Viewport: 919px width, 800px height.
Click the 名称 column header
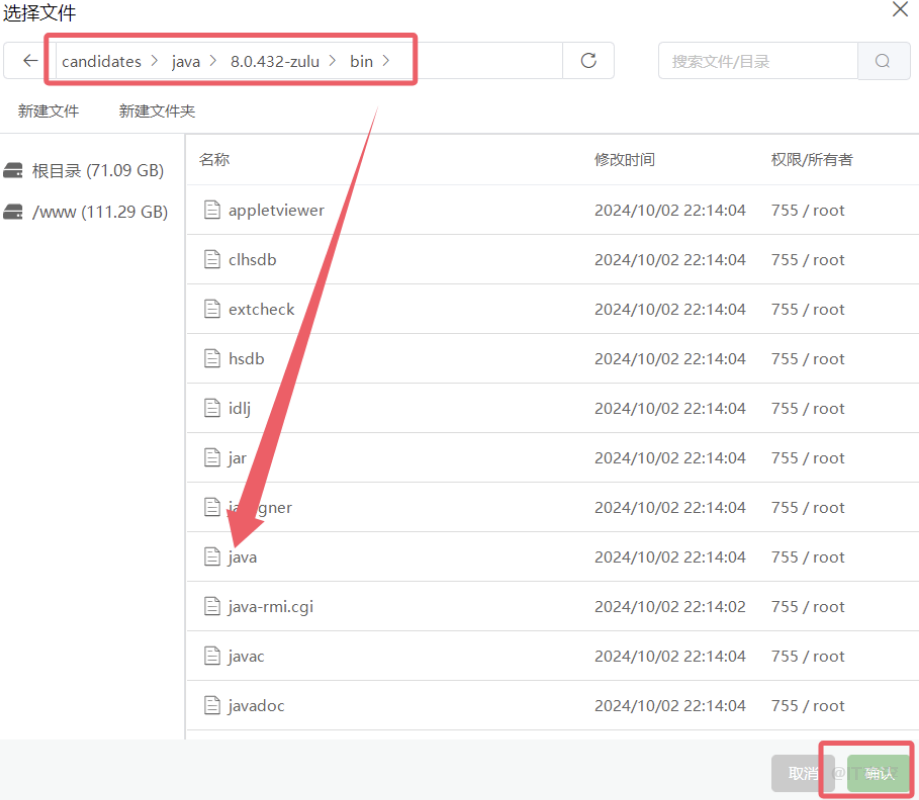[215, 160]
